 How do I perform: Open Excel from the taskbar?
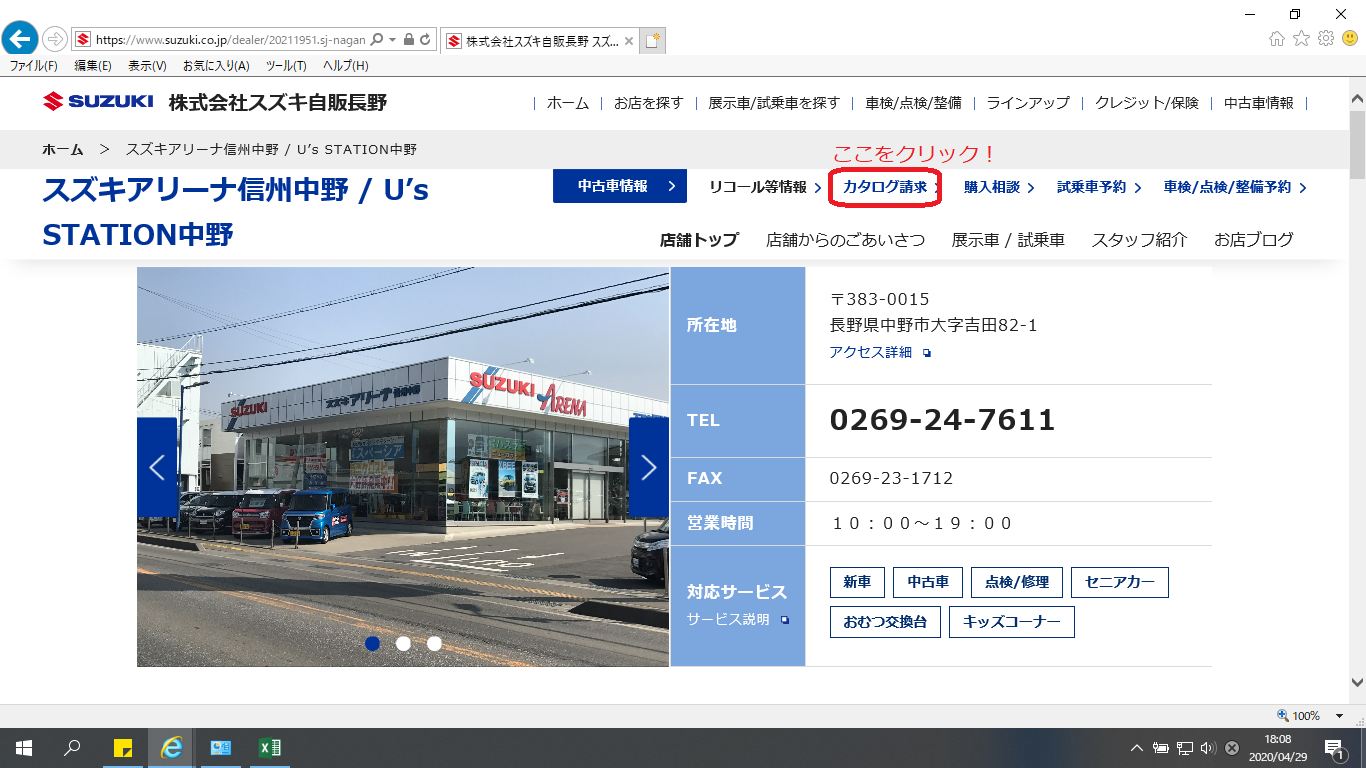click(269, 747)
